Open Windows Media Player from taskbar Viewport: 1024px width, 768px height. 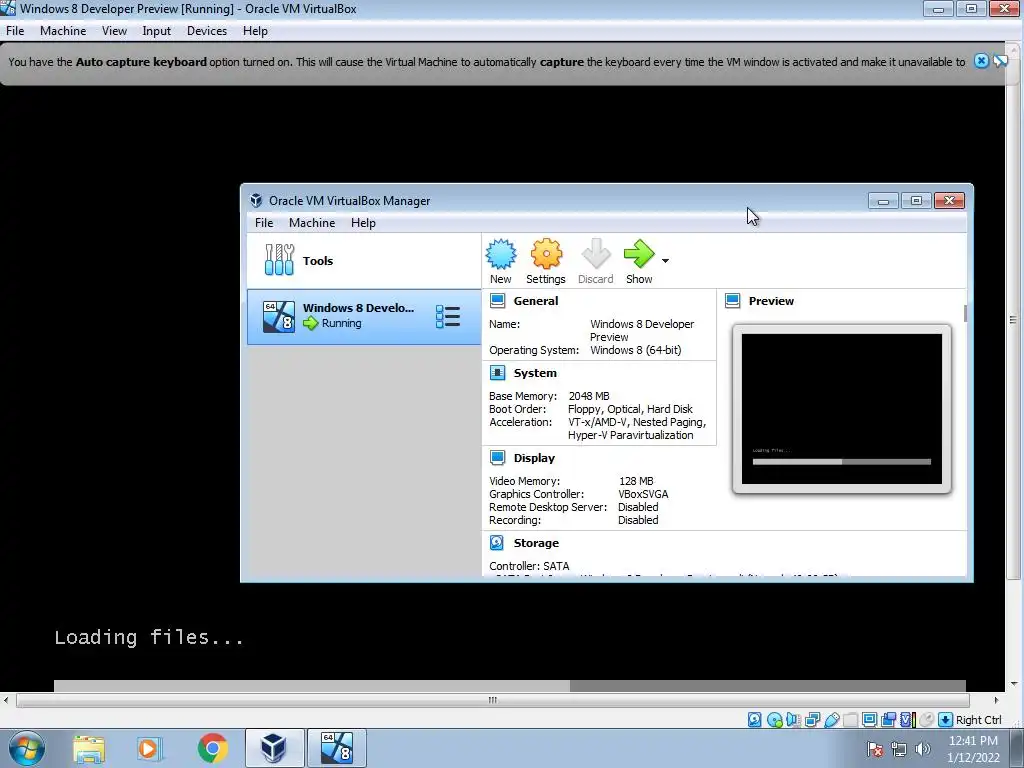pos(149,748)
